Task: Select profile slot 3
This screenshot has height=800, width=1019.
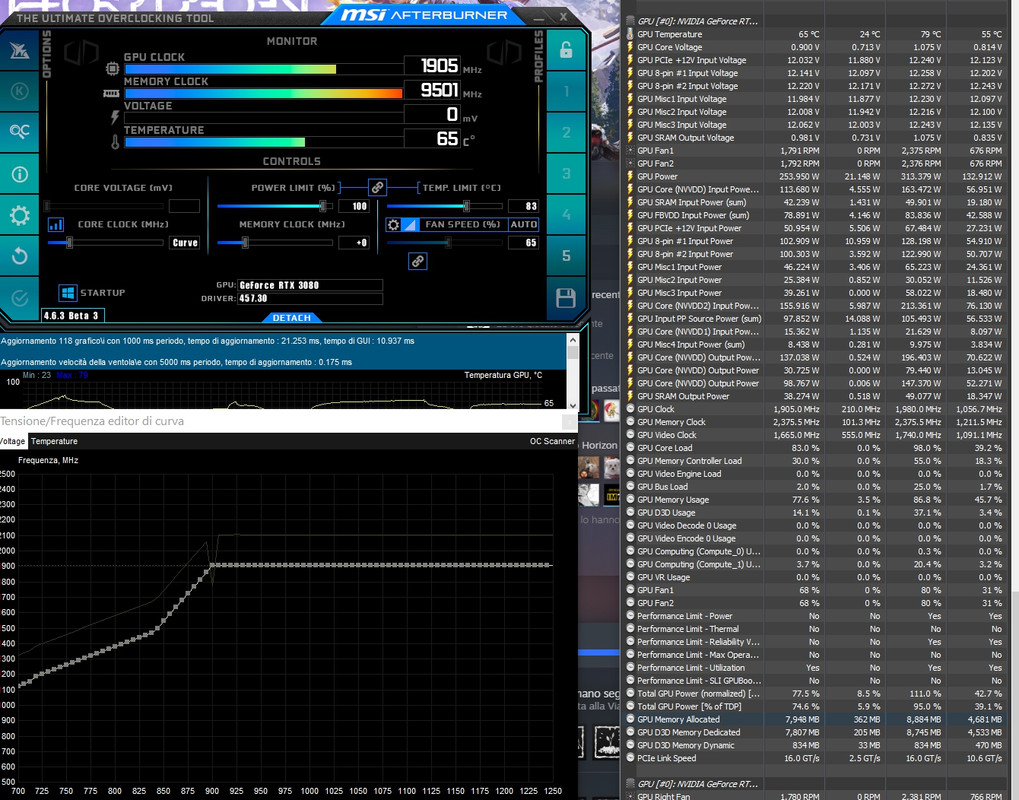Action: pyautogui.click(x=566, y=174)
